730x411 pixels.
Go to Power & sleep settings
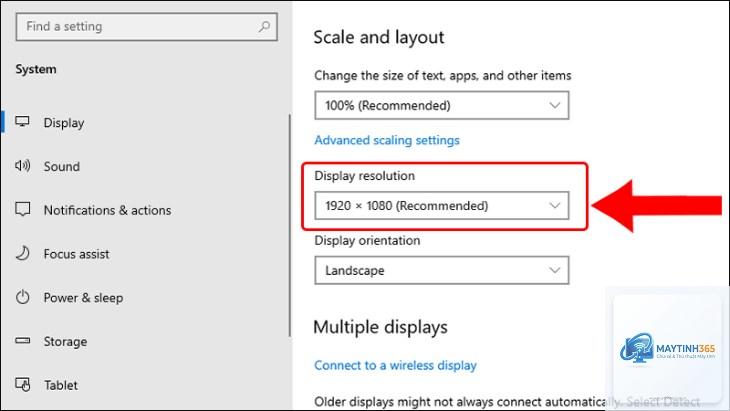click(x=83, y=297)
